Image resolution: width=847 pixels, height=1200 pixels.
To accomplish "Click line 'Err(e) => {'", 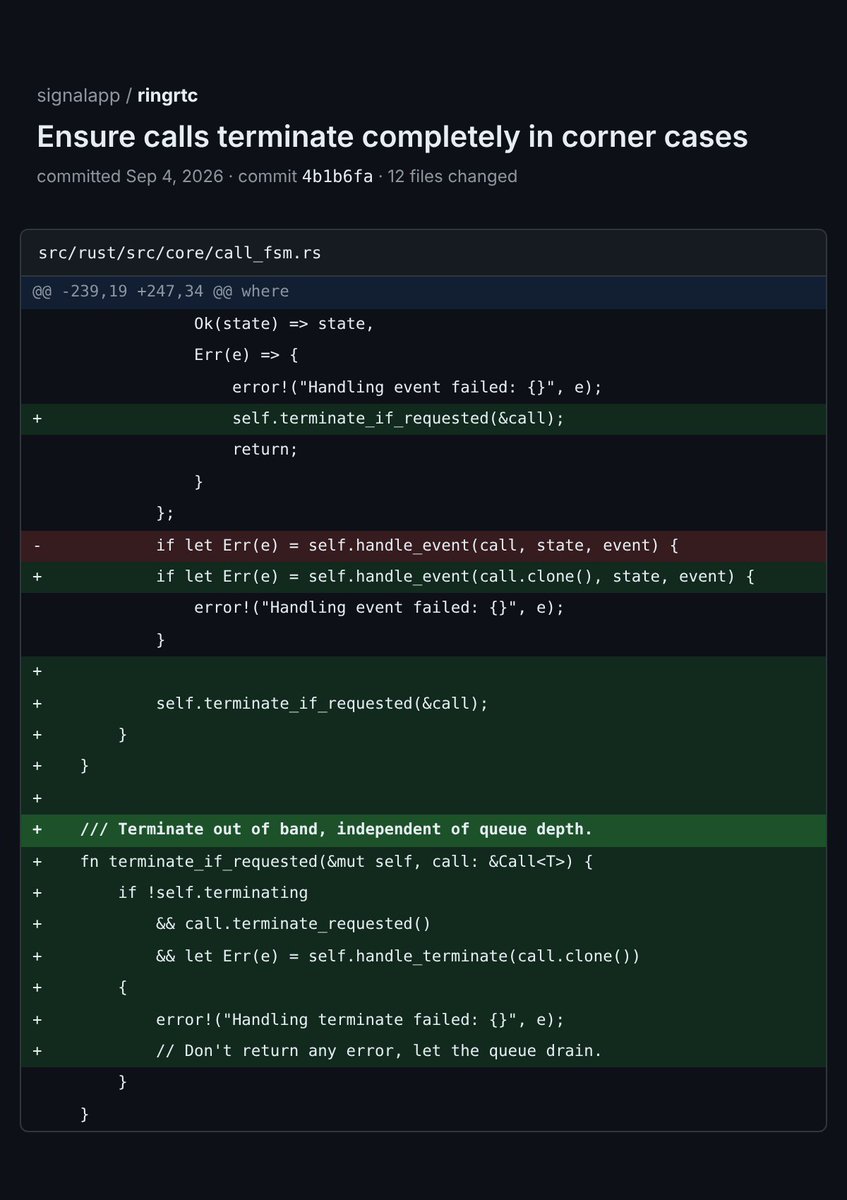I will [424, 356].
